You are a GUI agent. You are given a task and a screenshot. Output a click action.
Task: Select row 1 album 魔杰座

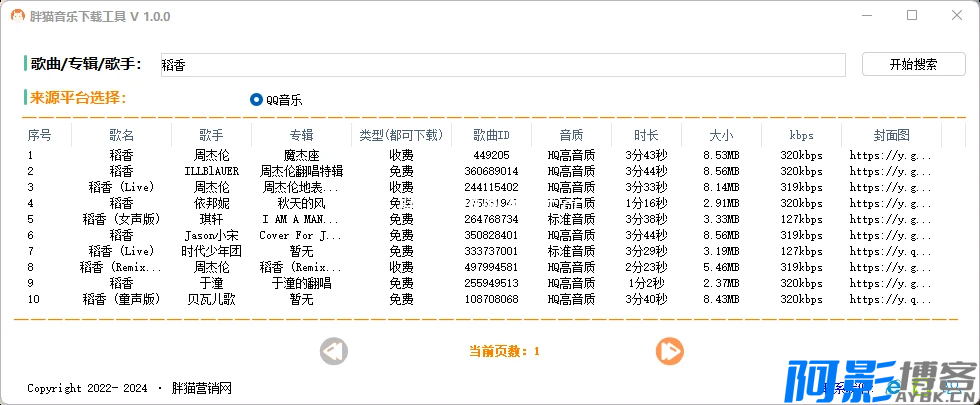(x=301, y=155)
